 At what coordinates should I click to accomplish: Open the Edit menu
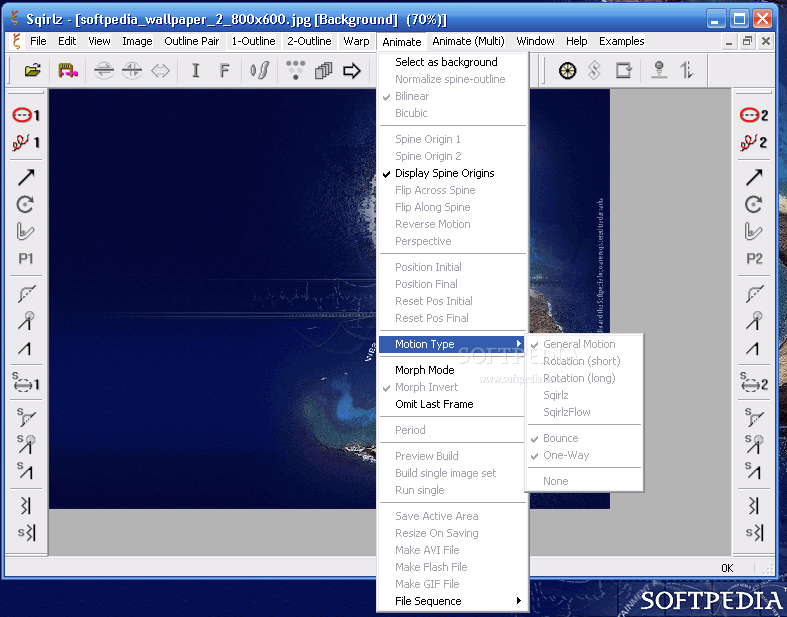[x=67, y=41]
